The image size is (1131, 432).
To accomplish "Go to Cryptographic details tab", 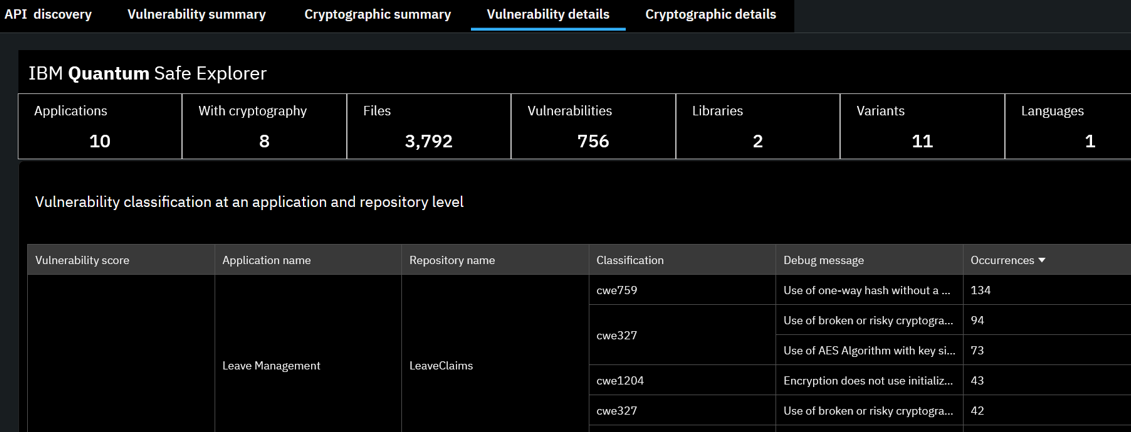I will pyautogui.click(x=710, y=15).
